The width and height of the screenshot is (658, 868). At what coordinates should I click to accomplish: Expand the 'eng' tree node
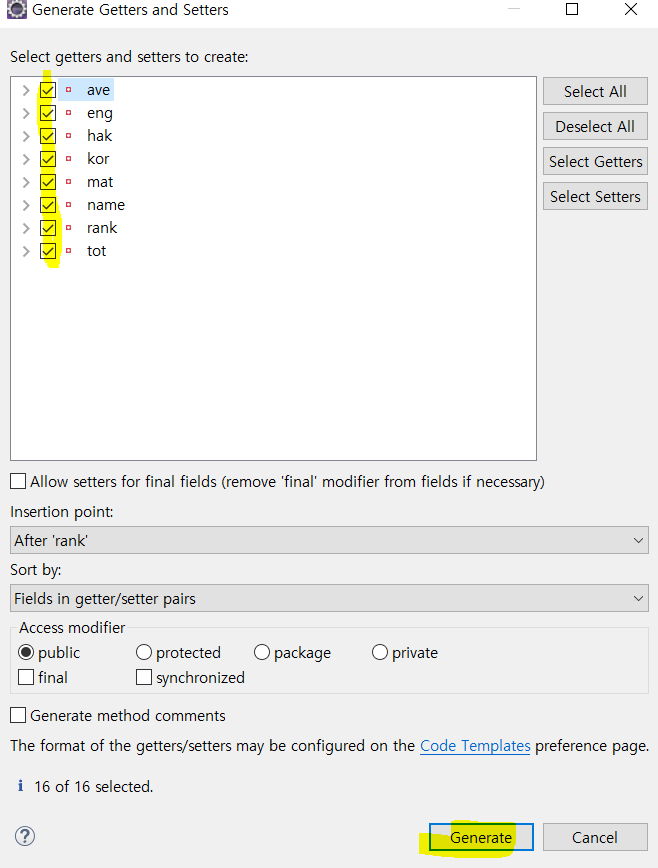coord(25,113)
